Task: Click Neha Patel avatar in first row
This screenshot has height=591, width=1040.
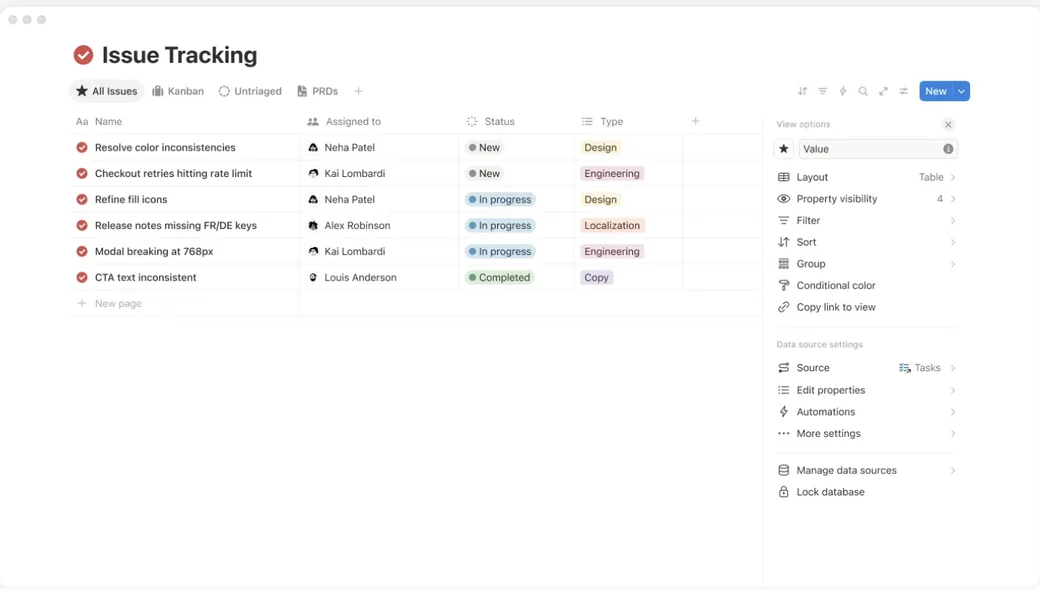Action: point(313,147)
